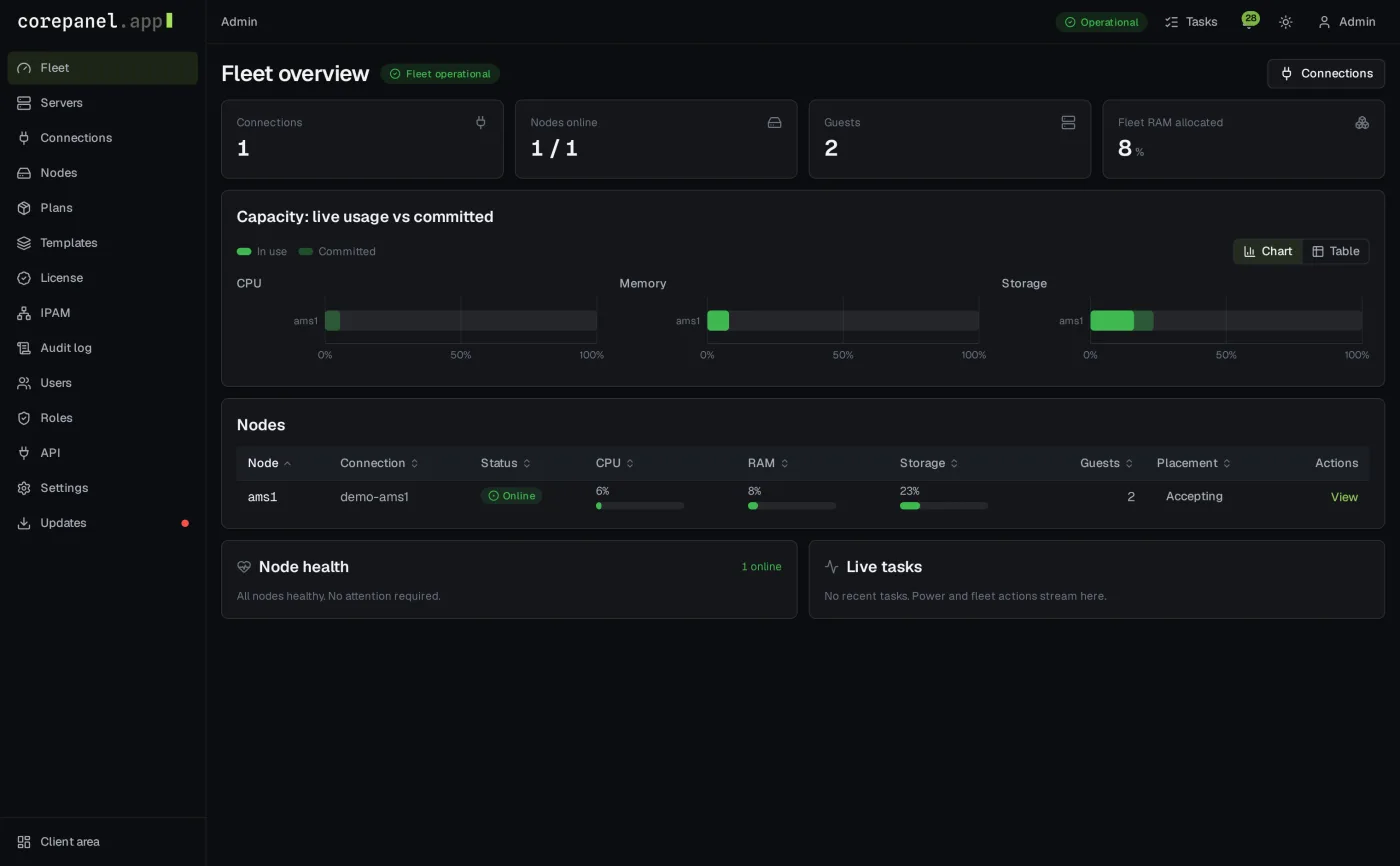
Task: Click the Roles shield icon in sidebar
Action: coord(24,418)
